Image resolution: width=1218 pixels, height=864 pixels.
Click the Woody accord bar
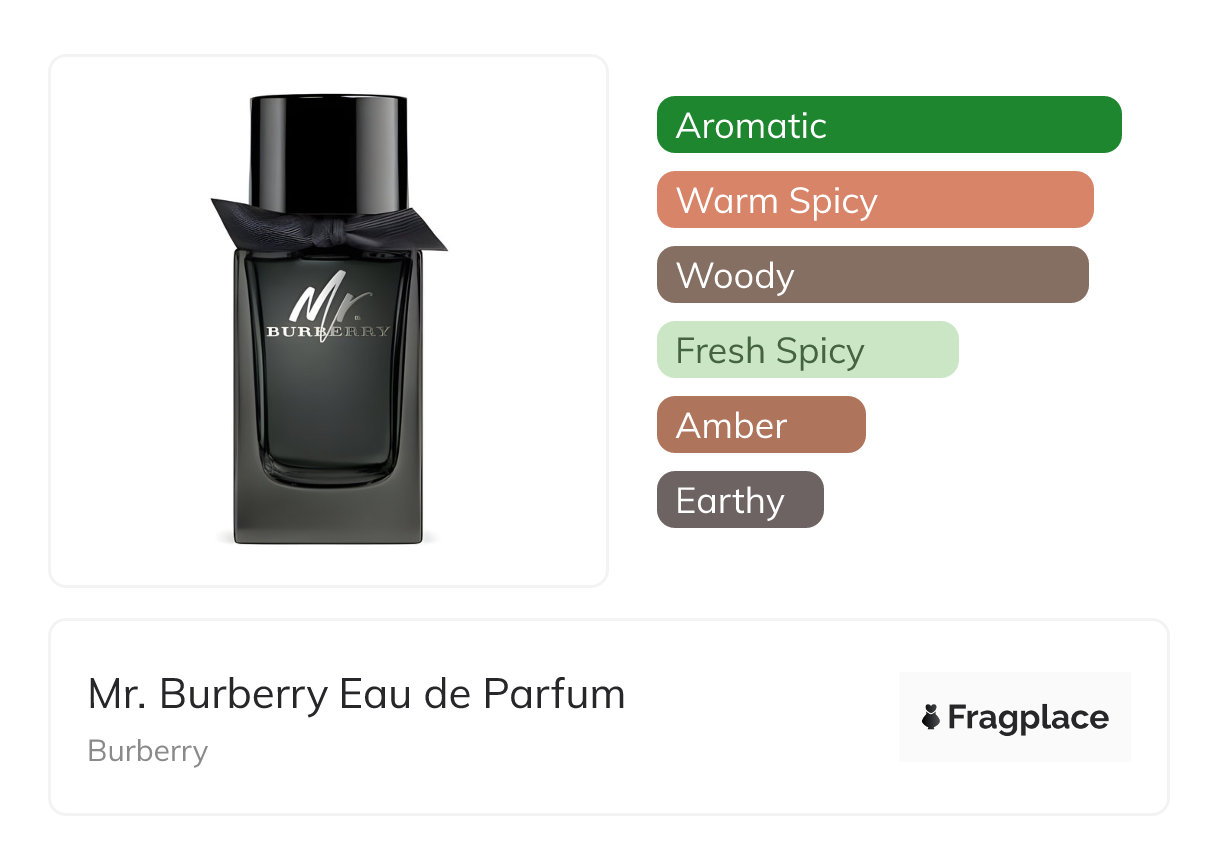873,275
